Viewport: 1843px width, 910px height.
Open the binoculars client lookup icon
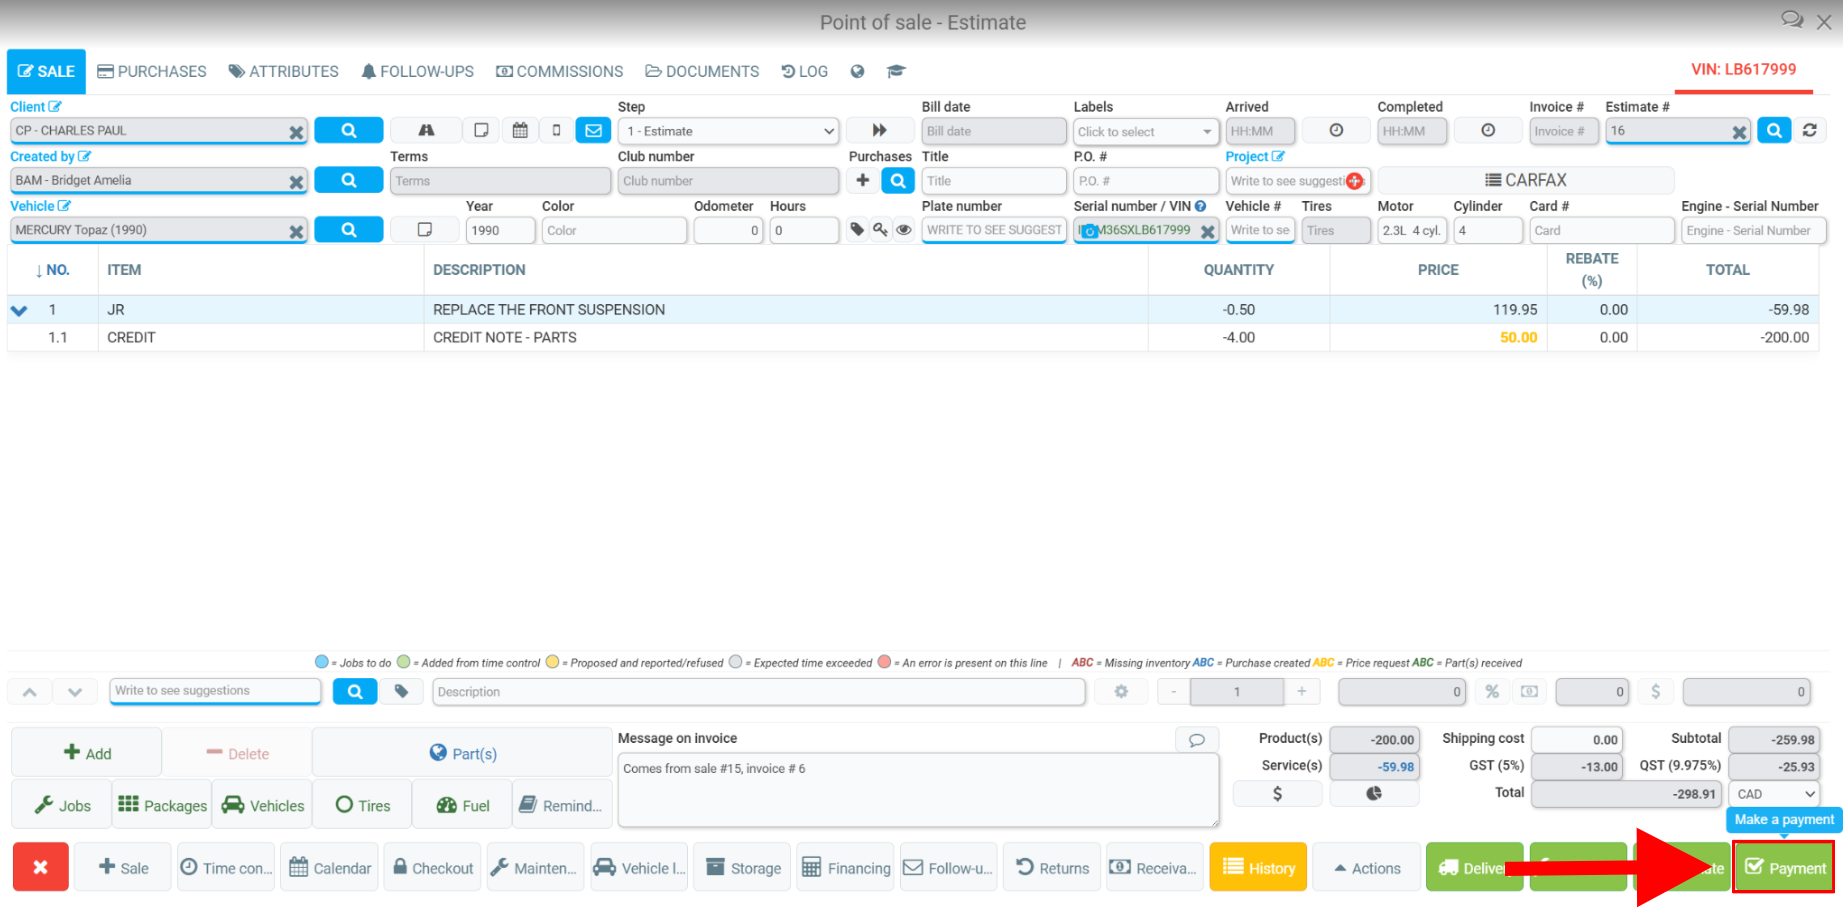pos(426,130)
